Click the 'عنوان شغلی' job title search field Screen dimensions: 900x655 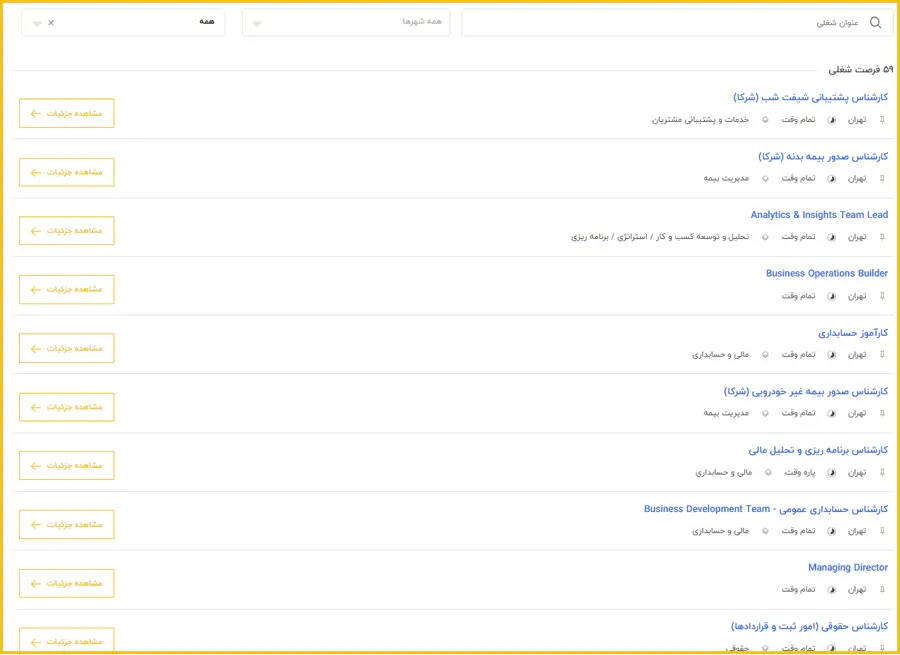point(670,23)
